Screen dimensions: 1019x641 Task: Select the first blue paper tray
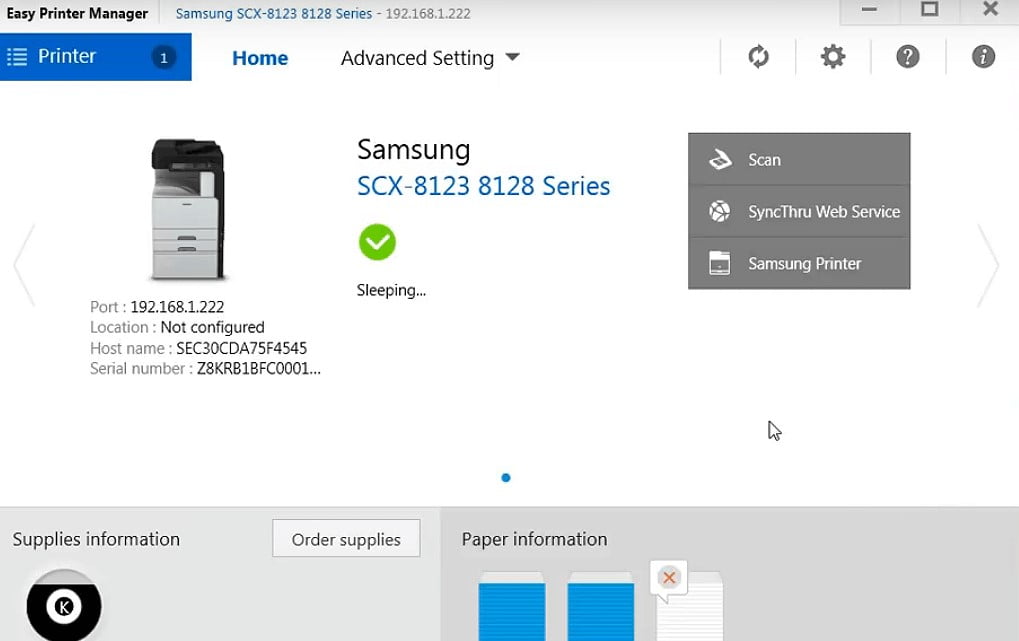click(x=511, y=607)
